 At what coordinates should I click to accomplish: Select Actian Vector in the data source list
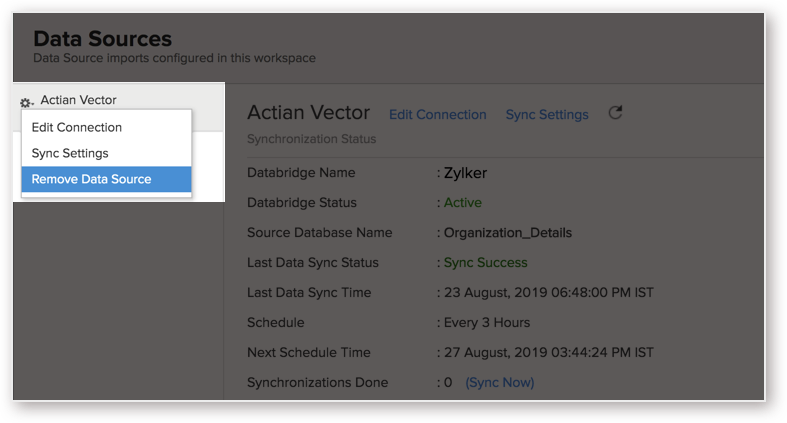click(78, 100)
